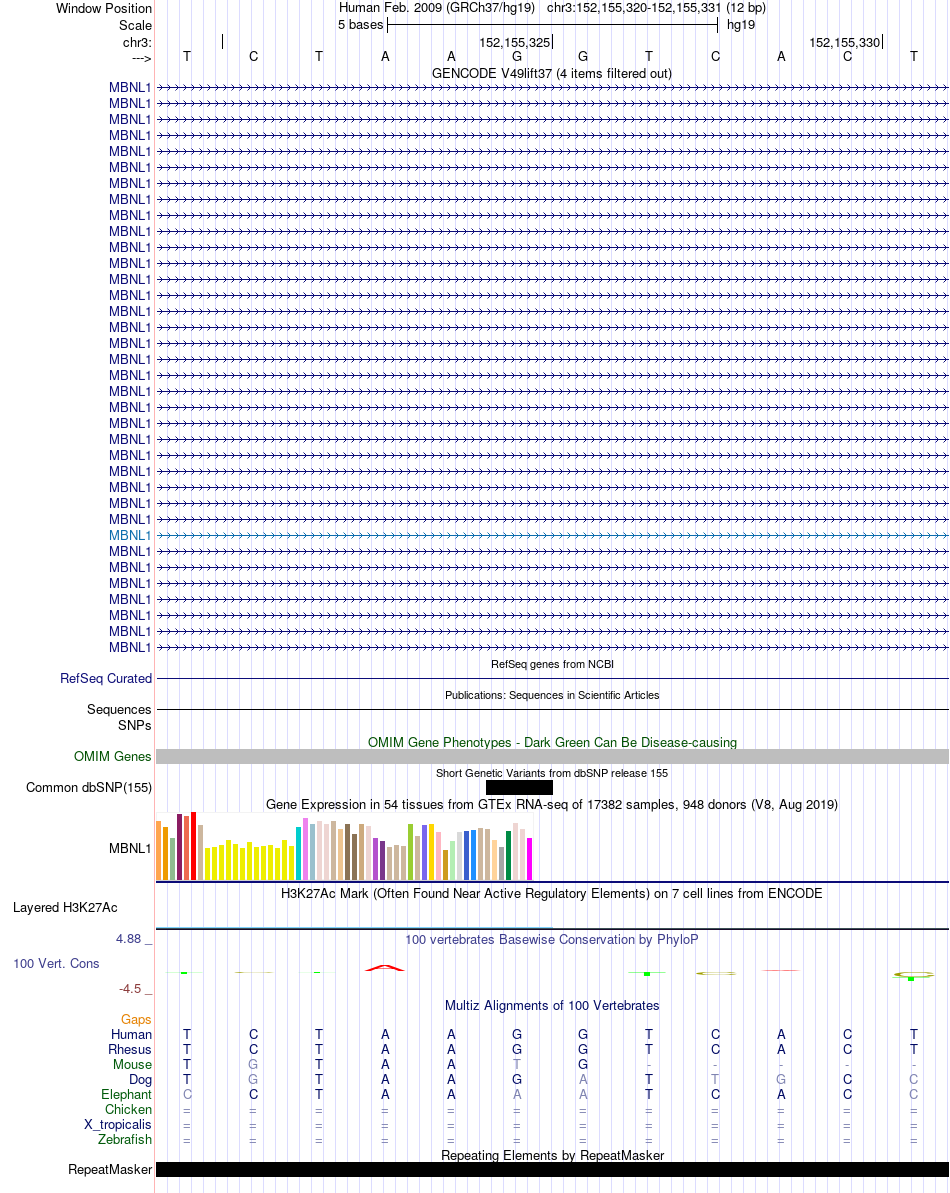Click the 'chr3:' ruler label
This screenshot has width=950, height=1193.
[137, 43]
